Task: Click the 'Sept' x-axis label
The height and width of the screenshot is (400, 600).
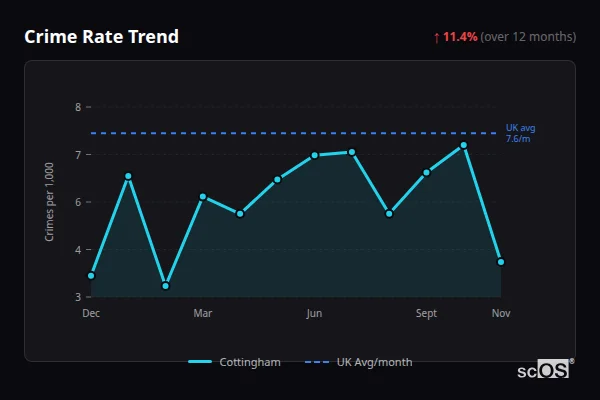Action: [x=426, y=313]
